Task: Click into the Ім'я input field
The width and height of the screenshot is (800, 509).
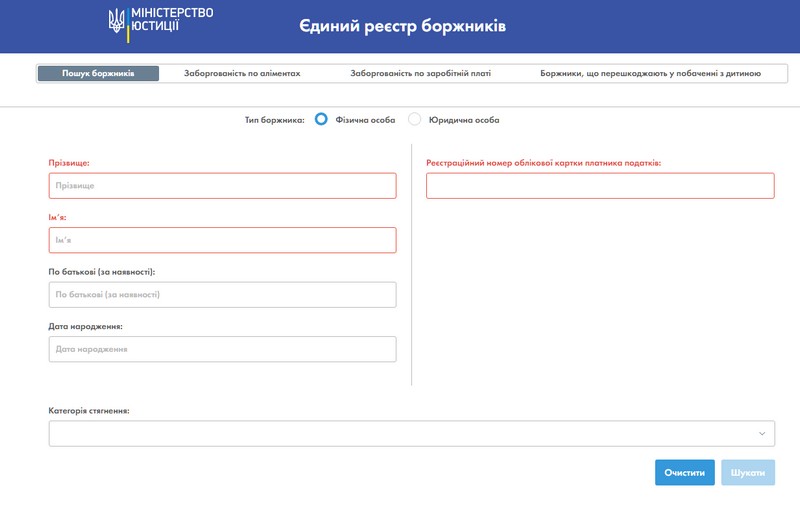Action: pos(222,240)
